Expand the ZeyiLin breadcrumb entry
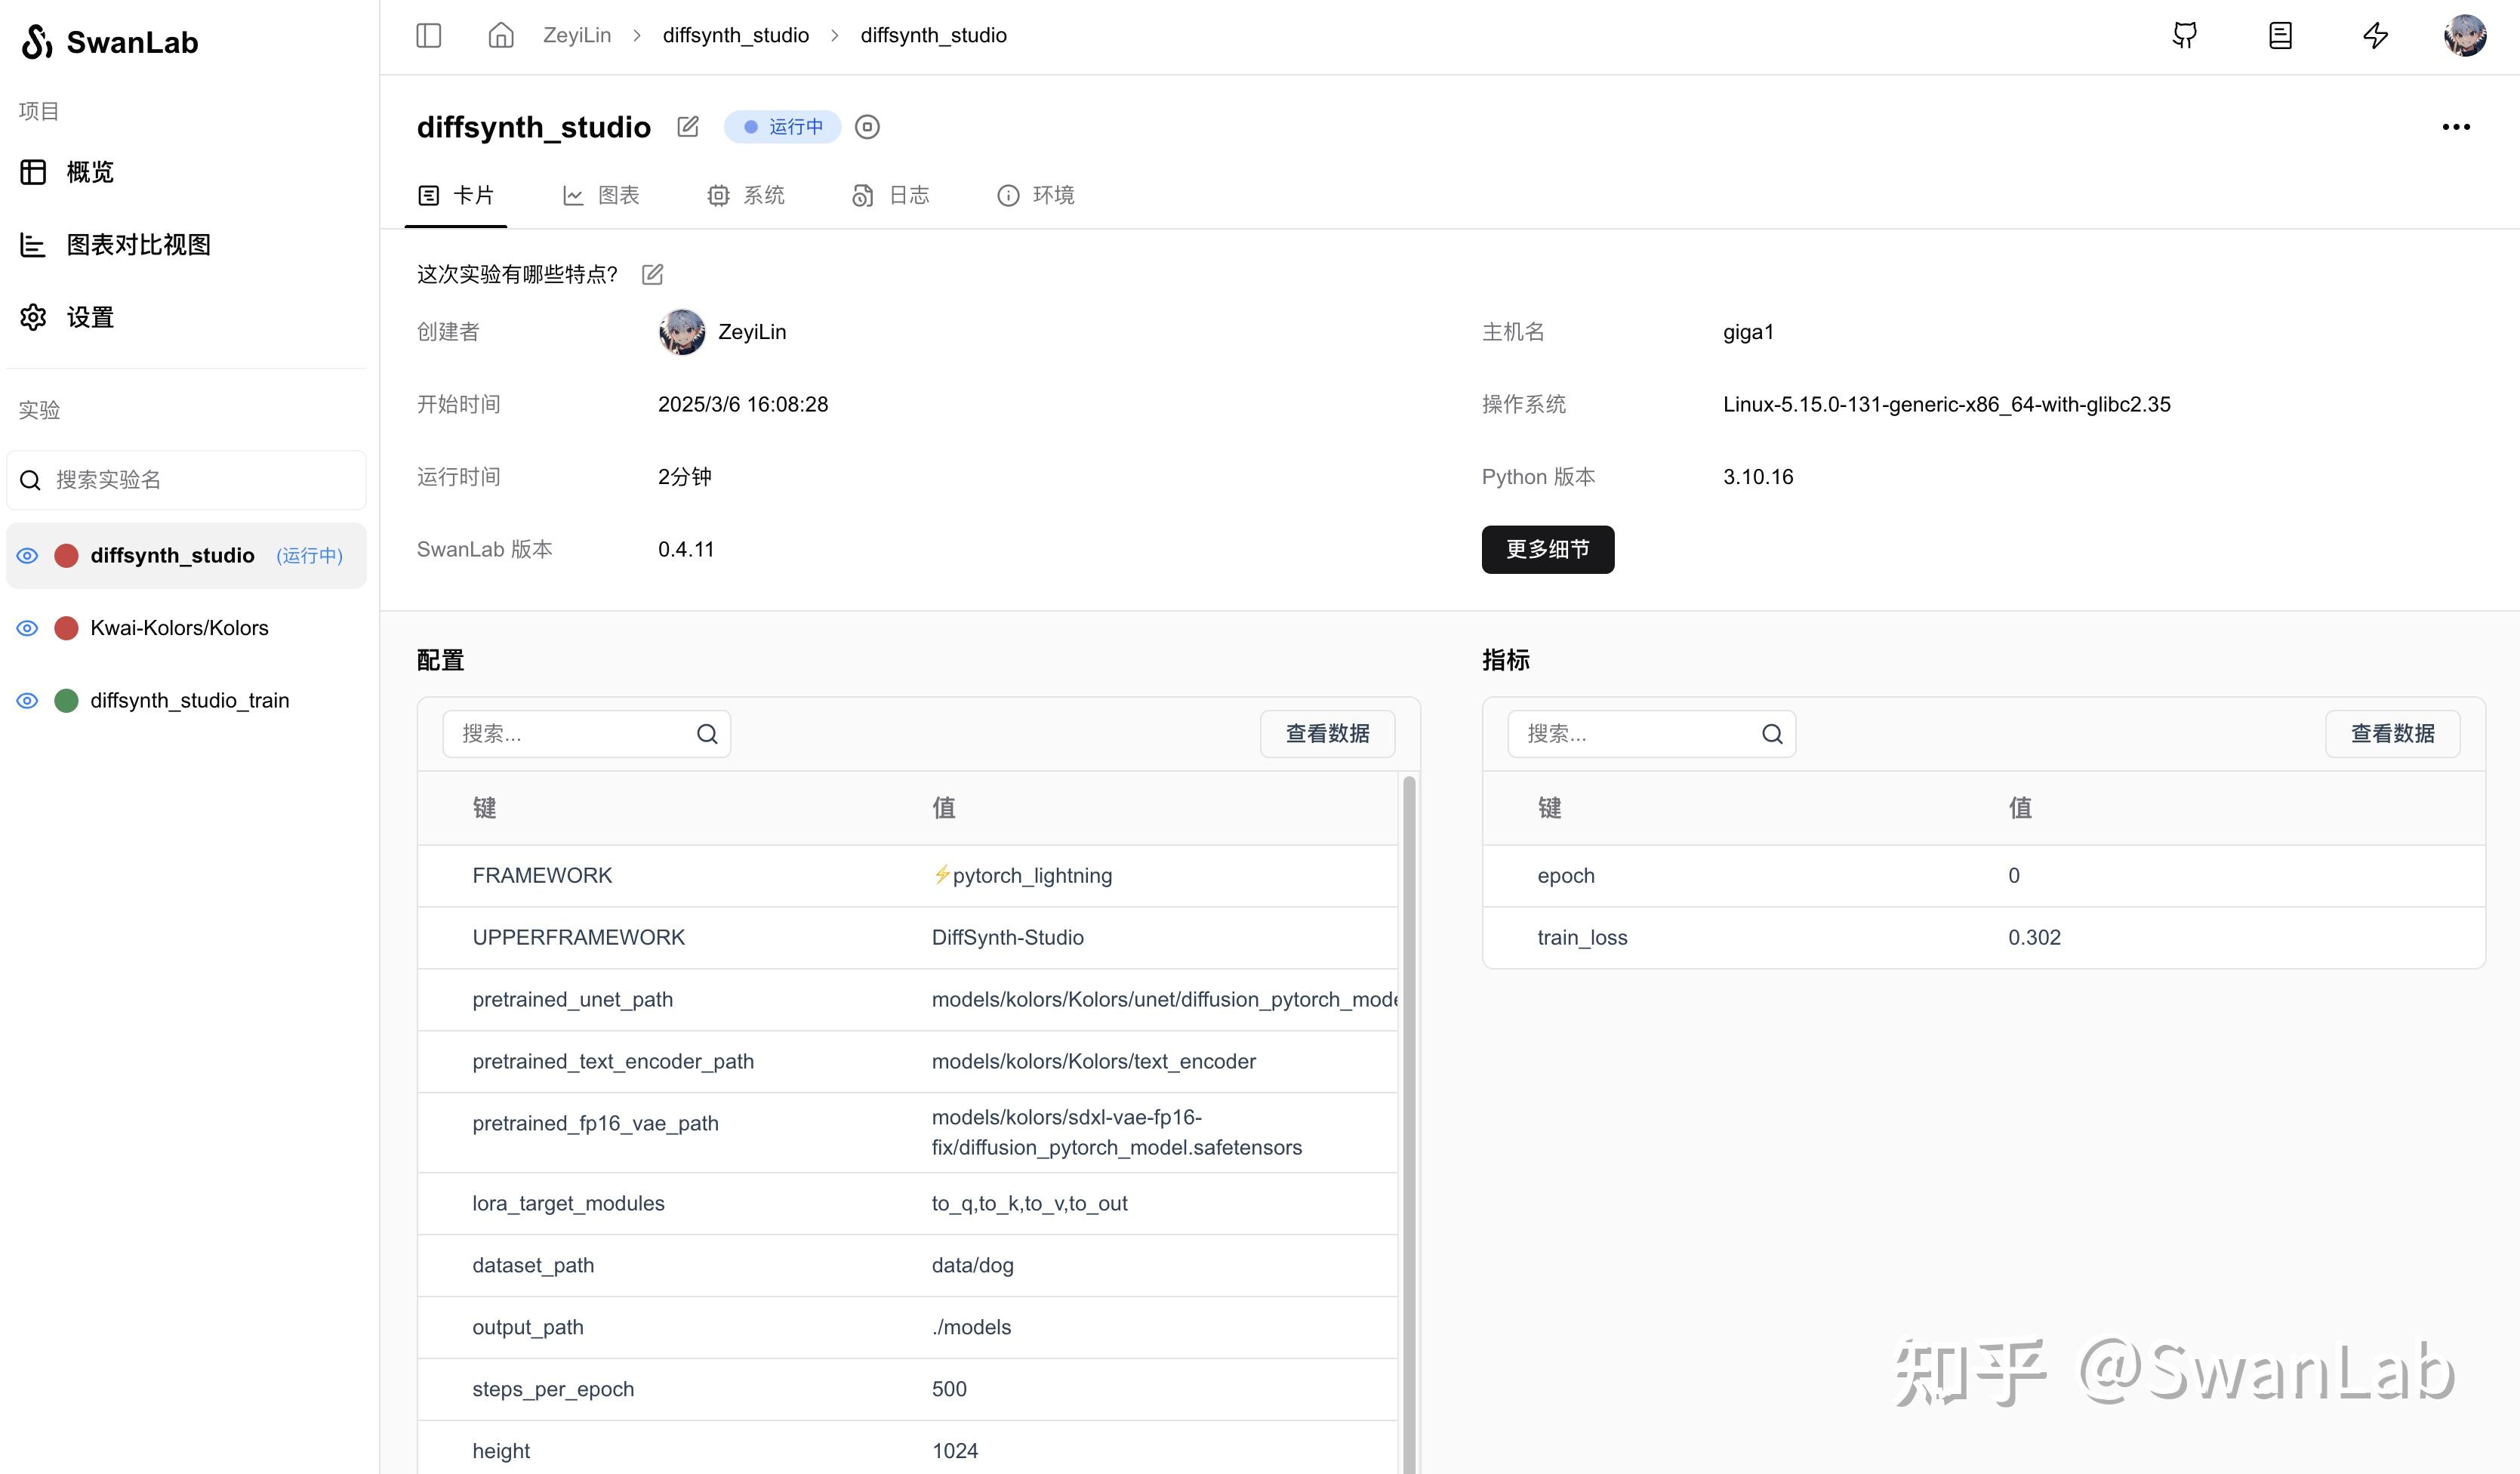The width and height of the screenshot is (2520, 1474). pos(577,35)
